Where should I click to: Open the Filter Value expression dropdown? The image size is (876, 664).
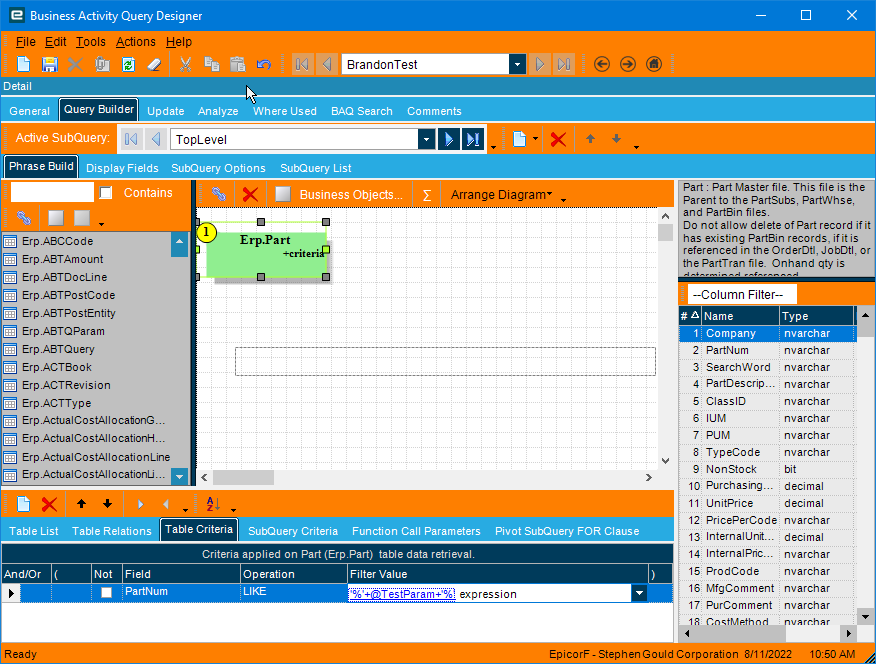click(x=639, y=593)
